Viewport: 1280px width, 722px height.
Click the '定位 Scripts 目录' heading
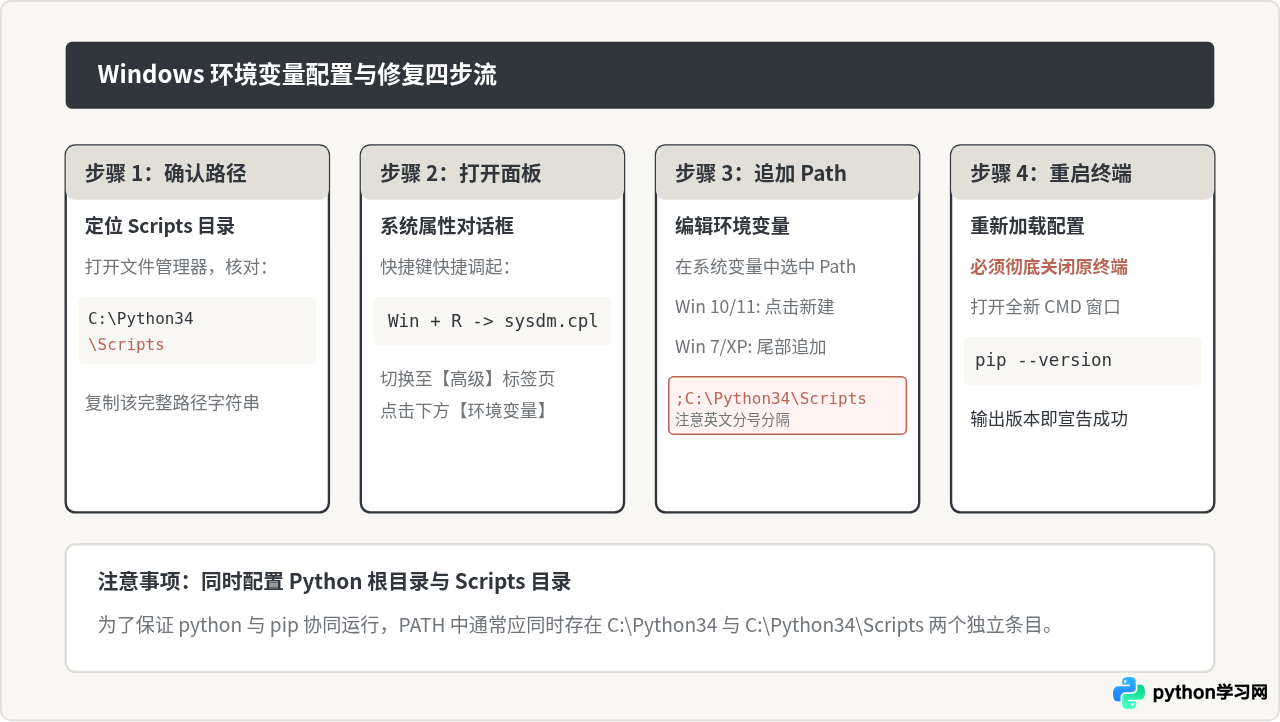tap(160, 226)
